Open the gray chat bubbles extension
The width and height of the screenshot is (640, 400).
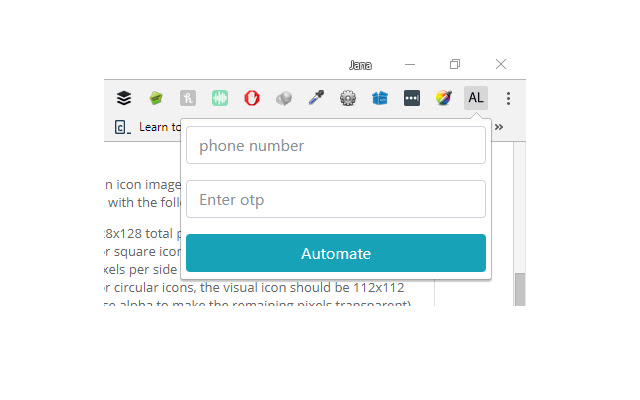point(284,98)
